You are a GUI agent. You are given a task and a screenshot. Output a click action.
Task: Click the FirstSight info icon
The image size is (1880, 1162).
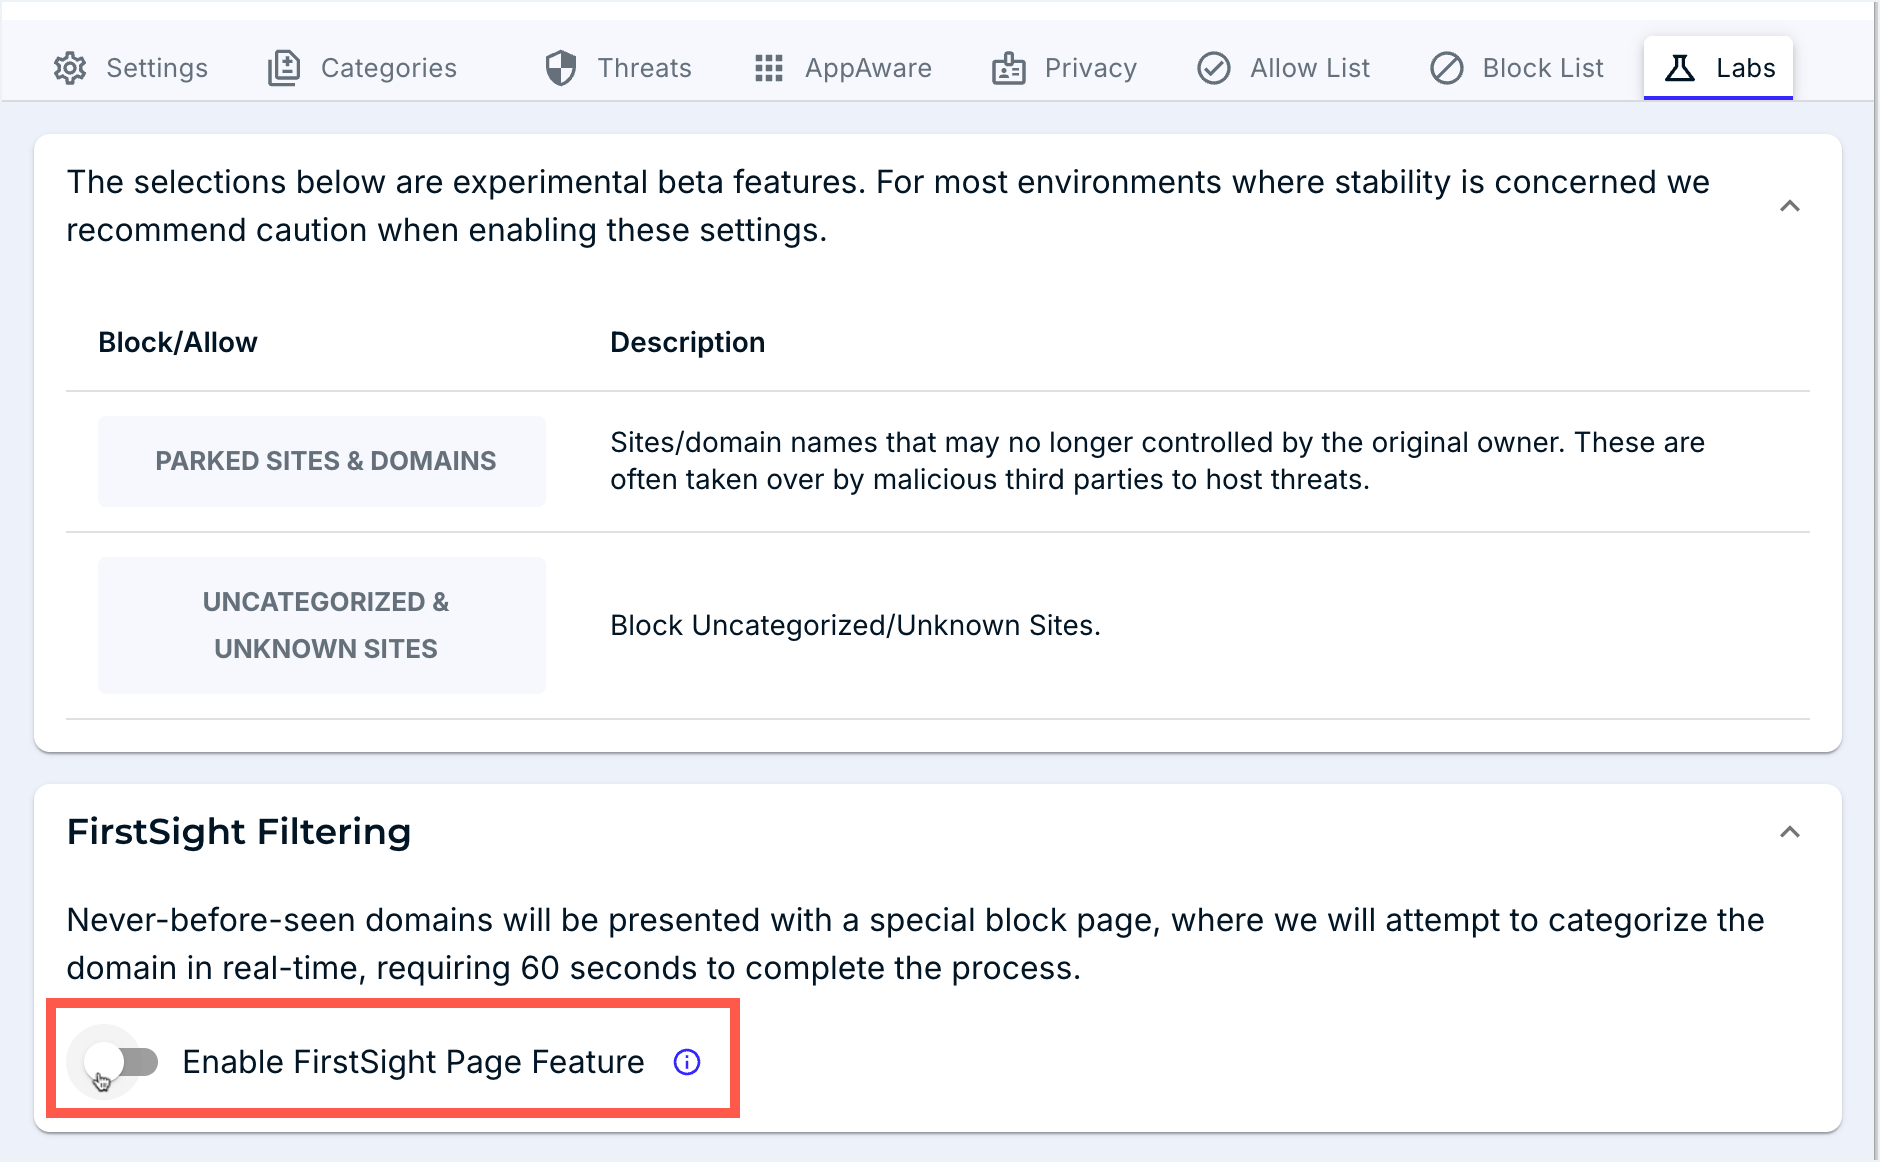(x=687, y=1062)
